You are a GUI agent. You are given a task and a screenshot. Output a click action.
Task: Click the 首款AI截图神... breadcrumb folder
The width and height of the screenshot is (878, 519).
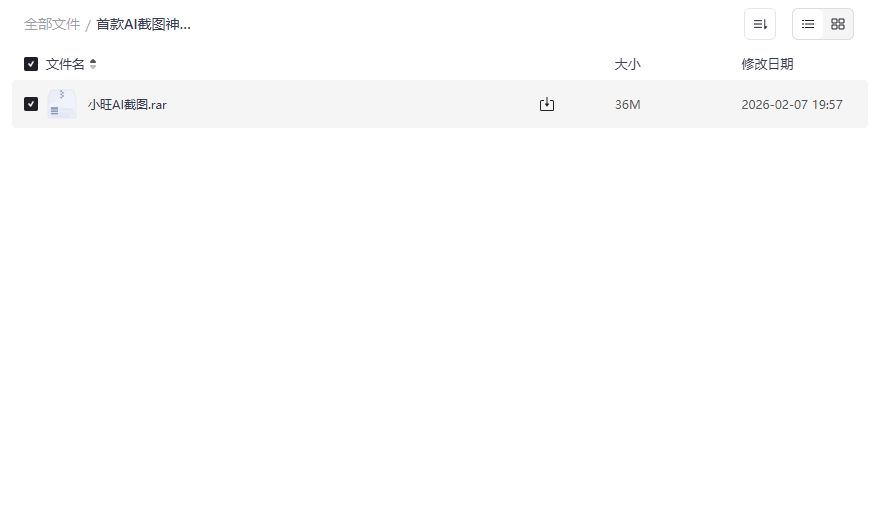pos(143,24)
